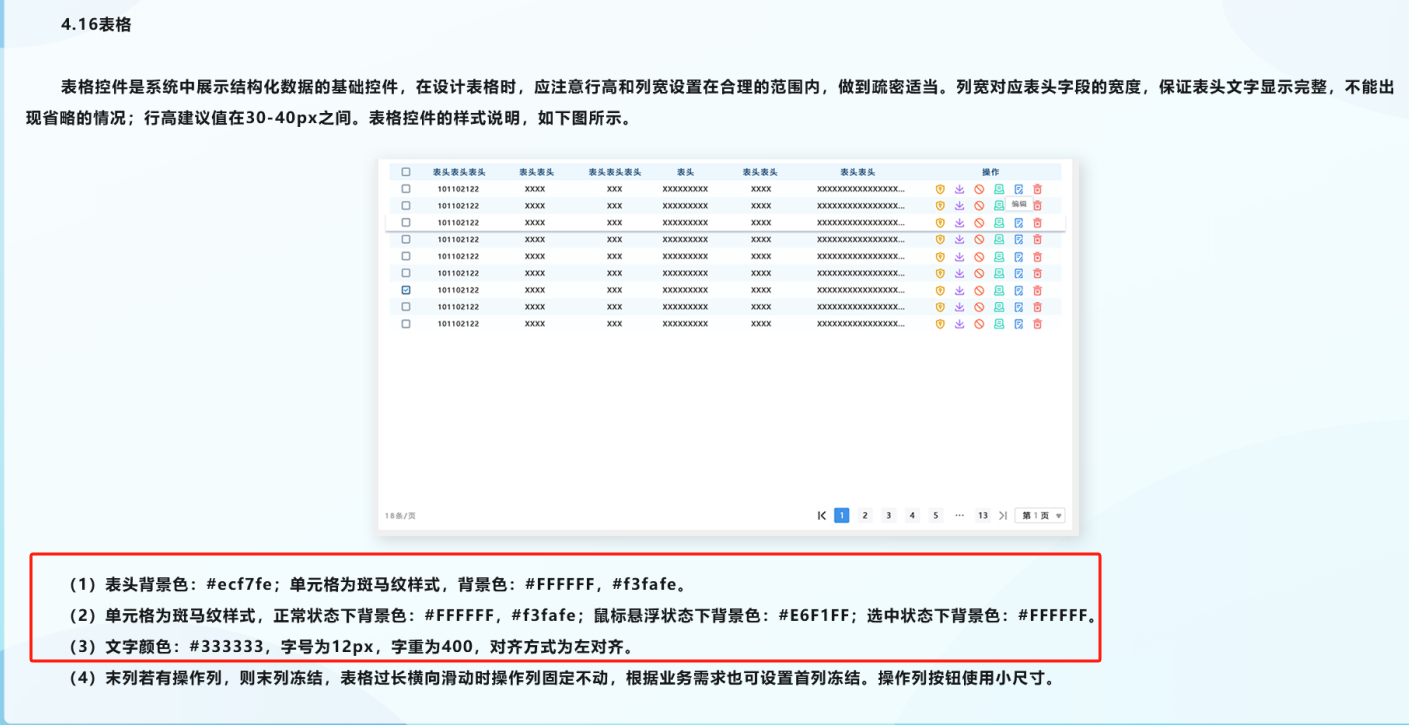This screenshot has width=1409, height=725.
Task: Click the 编辑 tooltip label
Action: tap(1019, 204)
